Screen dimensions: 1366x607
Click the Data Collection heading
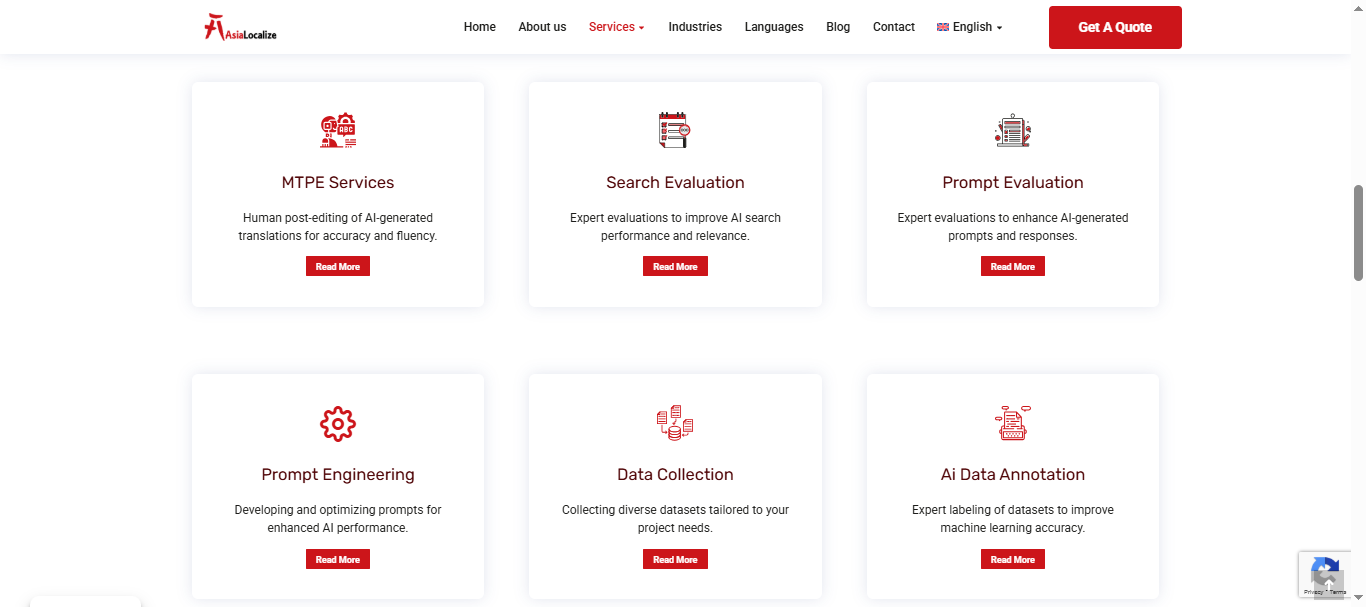click(675, 475)
